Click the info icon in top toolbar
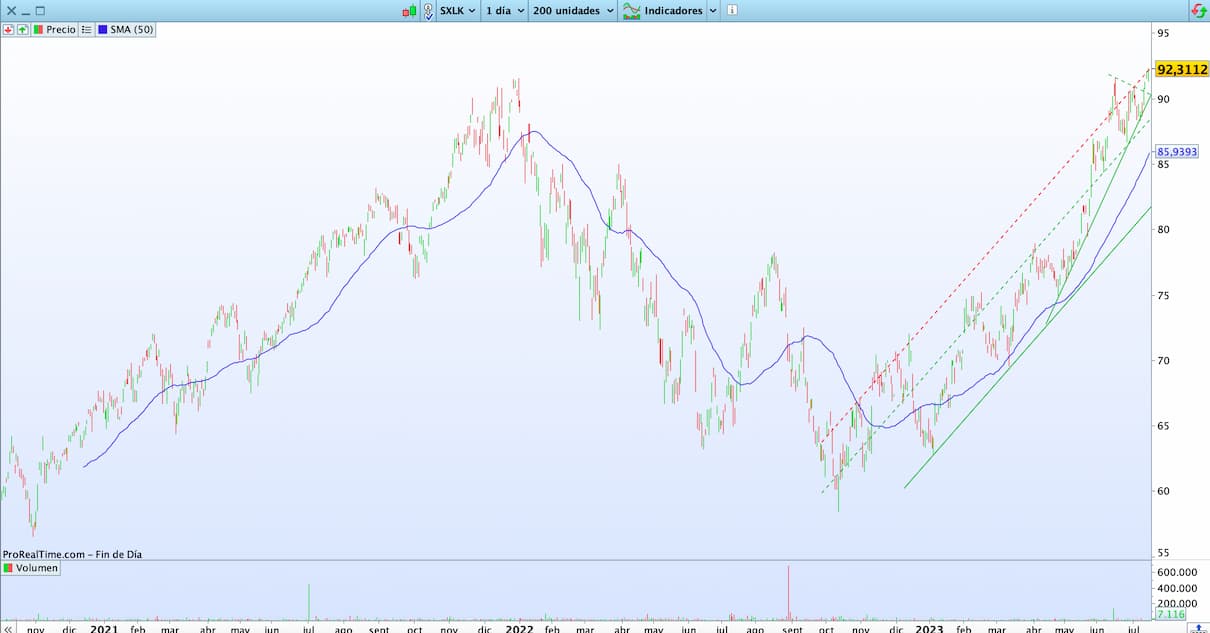Viewport: 1210px width, 633px height. pos(732,11)
